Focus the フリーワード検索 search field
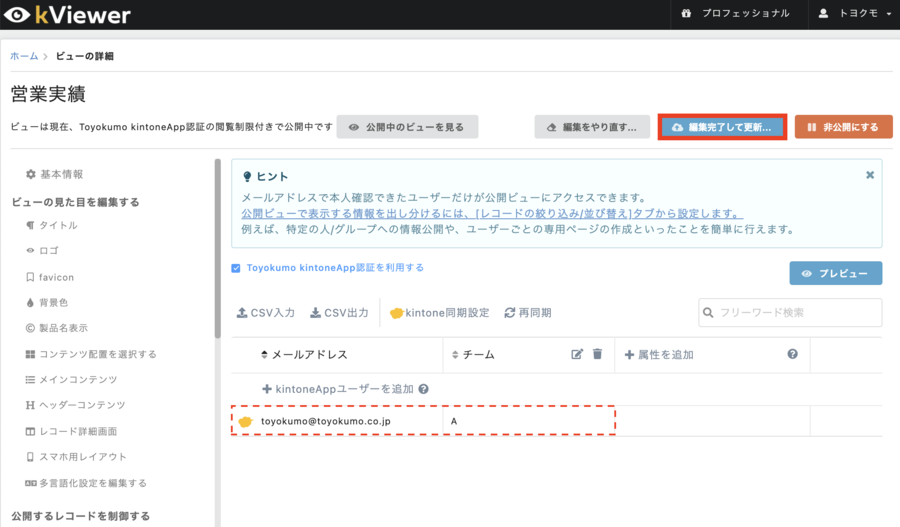Viewport: 900px width, 527px height. (x=790, y=312)
